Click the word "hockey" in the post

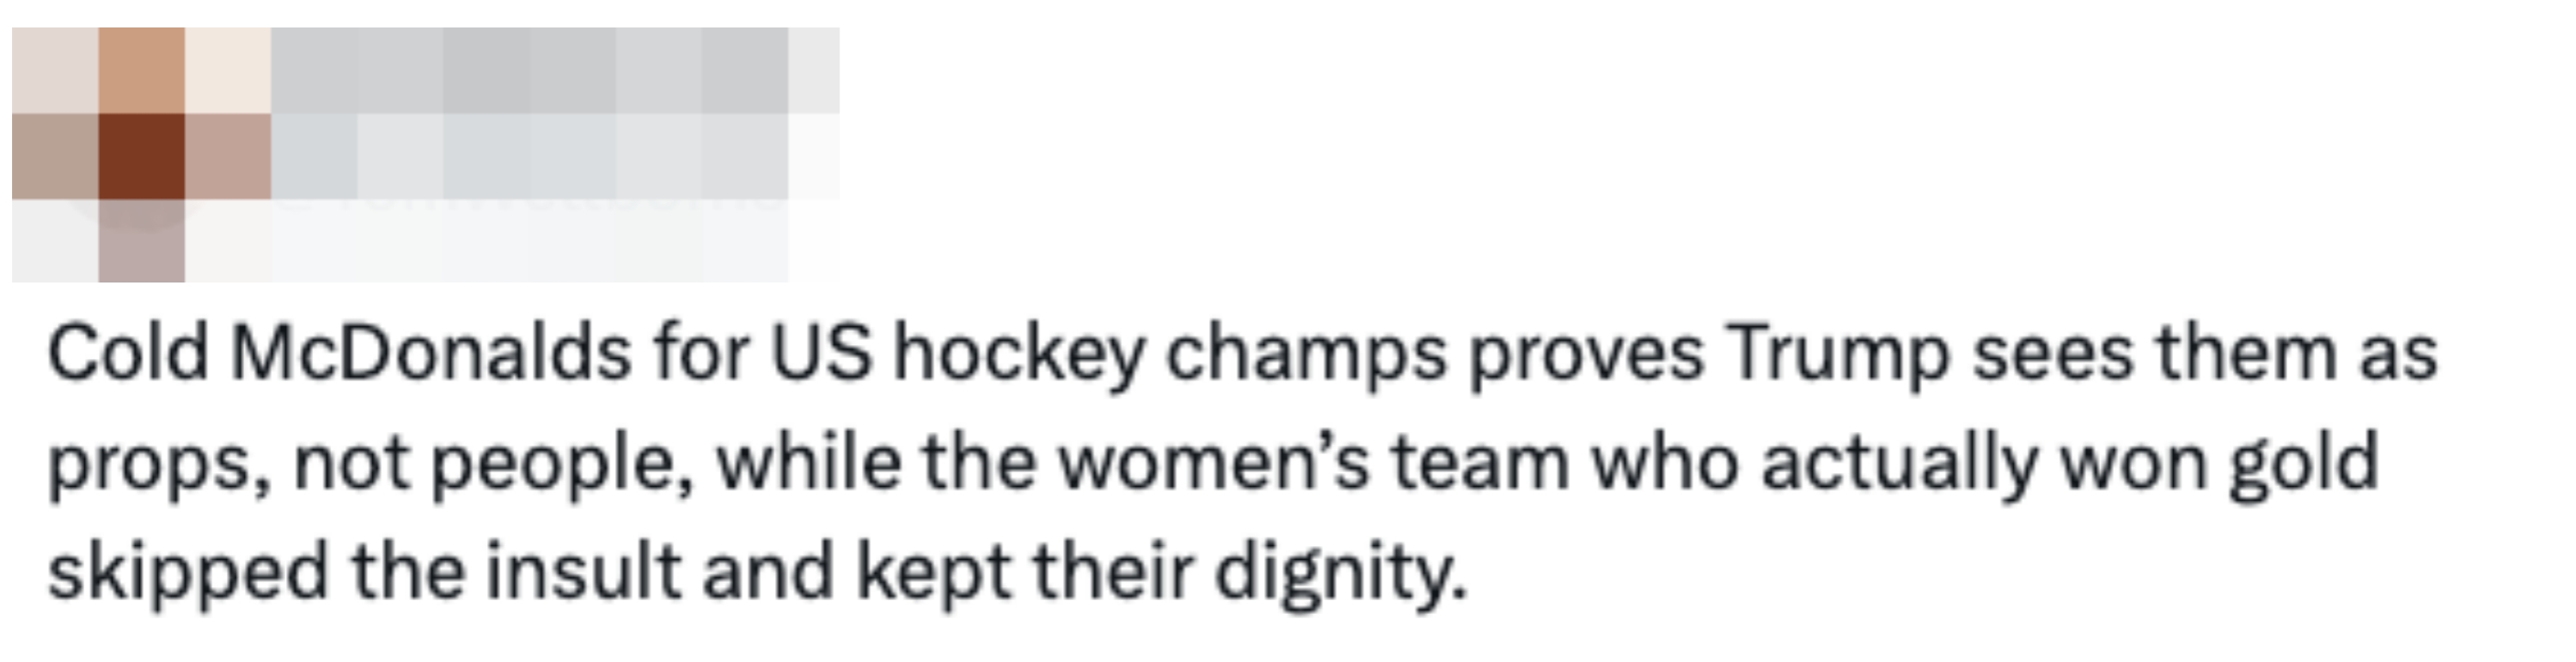coord(1018,354)
